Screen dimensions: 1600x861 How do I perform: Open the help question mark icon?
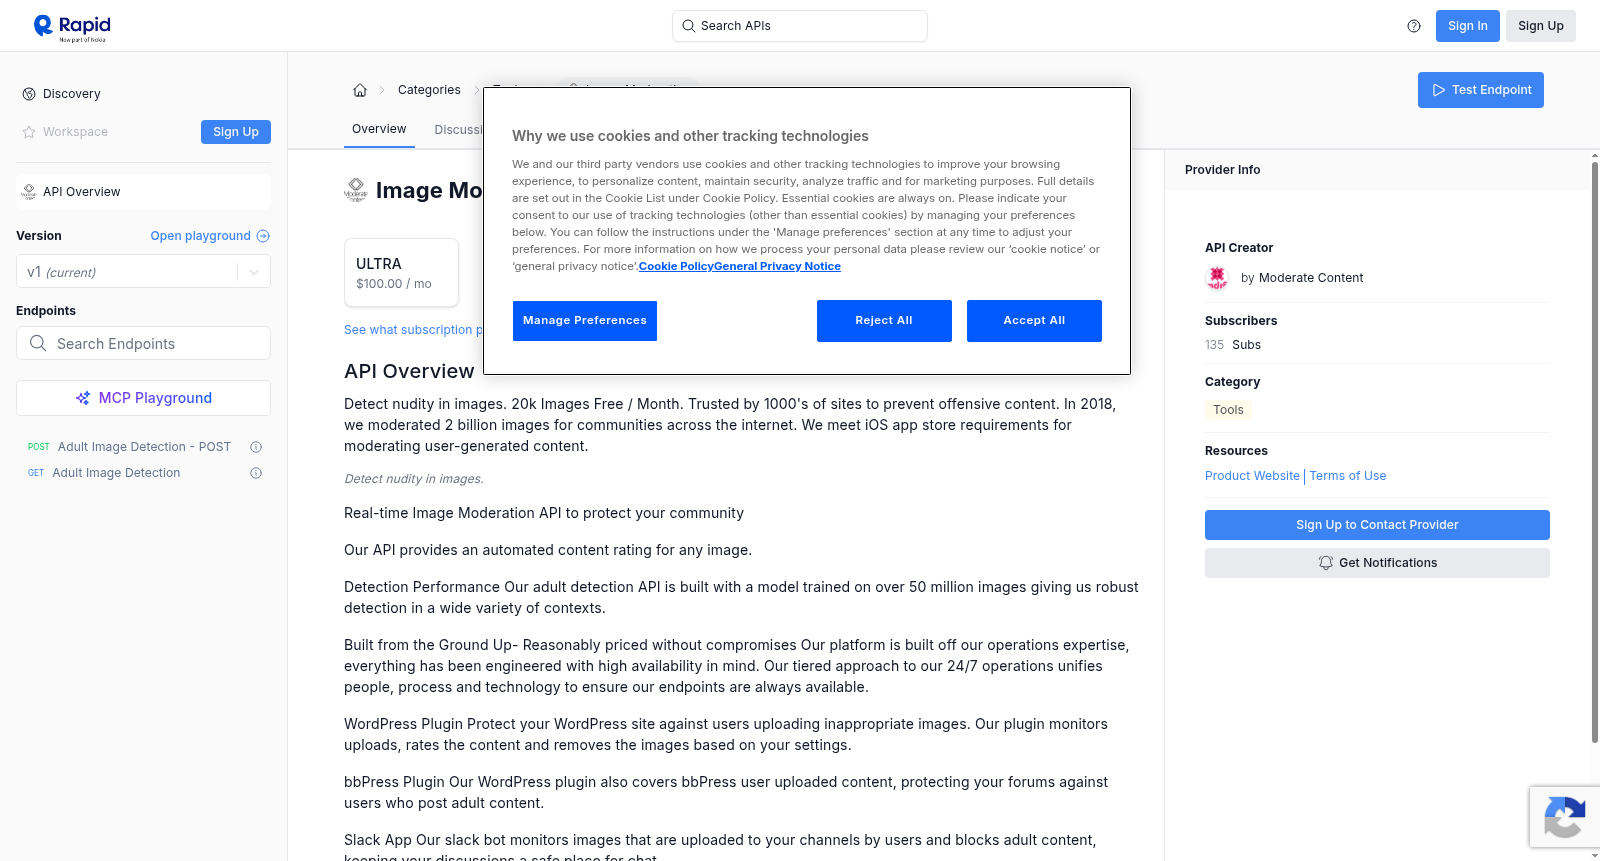[x=1414, y=26]
